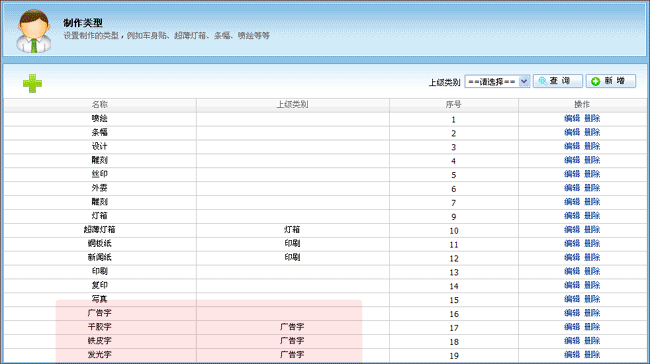The image size is (650, 364).
Task: Click 删除 link for row 发光字
Action: point(592,354)
